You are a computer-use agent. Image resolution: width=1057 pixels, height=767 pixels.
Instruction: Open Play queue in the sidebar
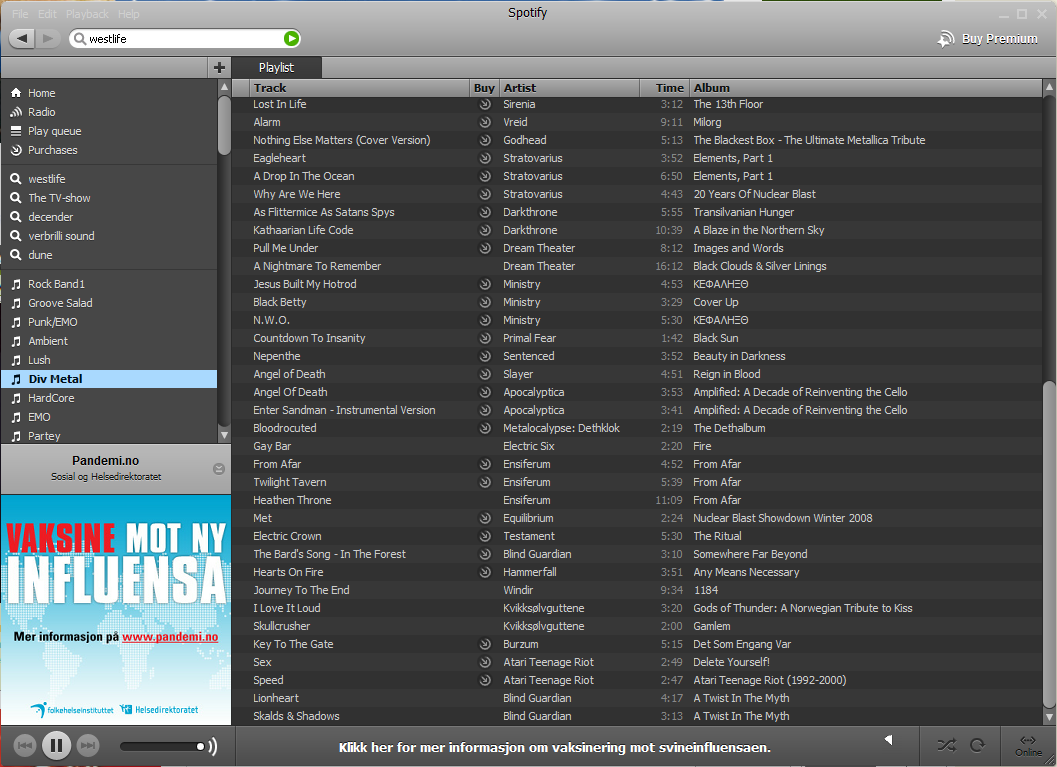click(x=54, y=131)
